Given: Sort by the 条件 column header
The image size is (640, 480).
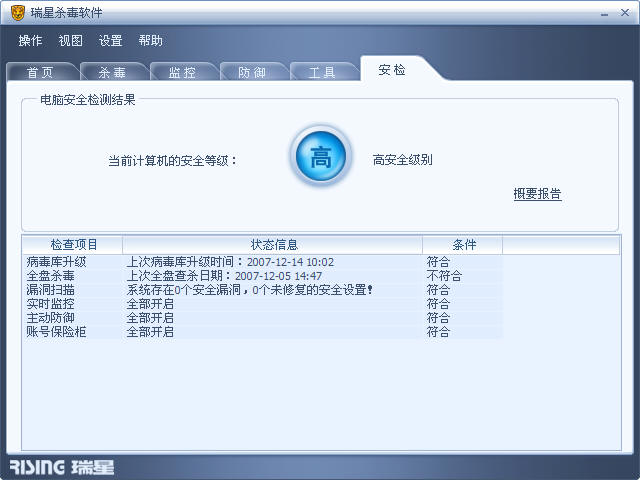Looking at the screenshot, I should [x=463, y=244].
